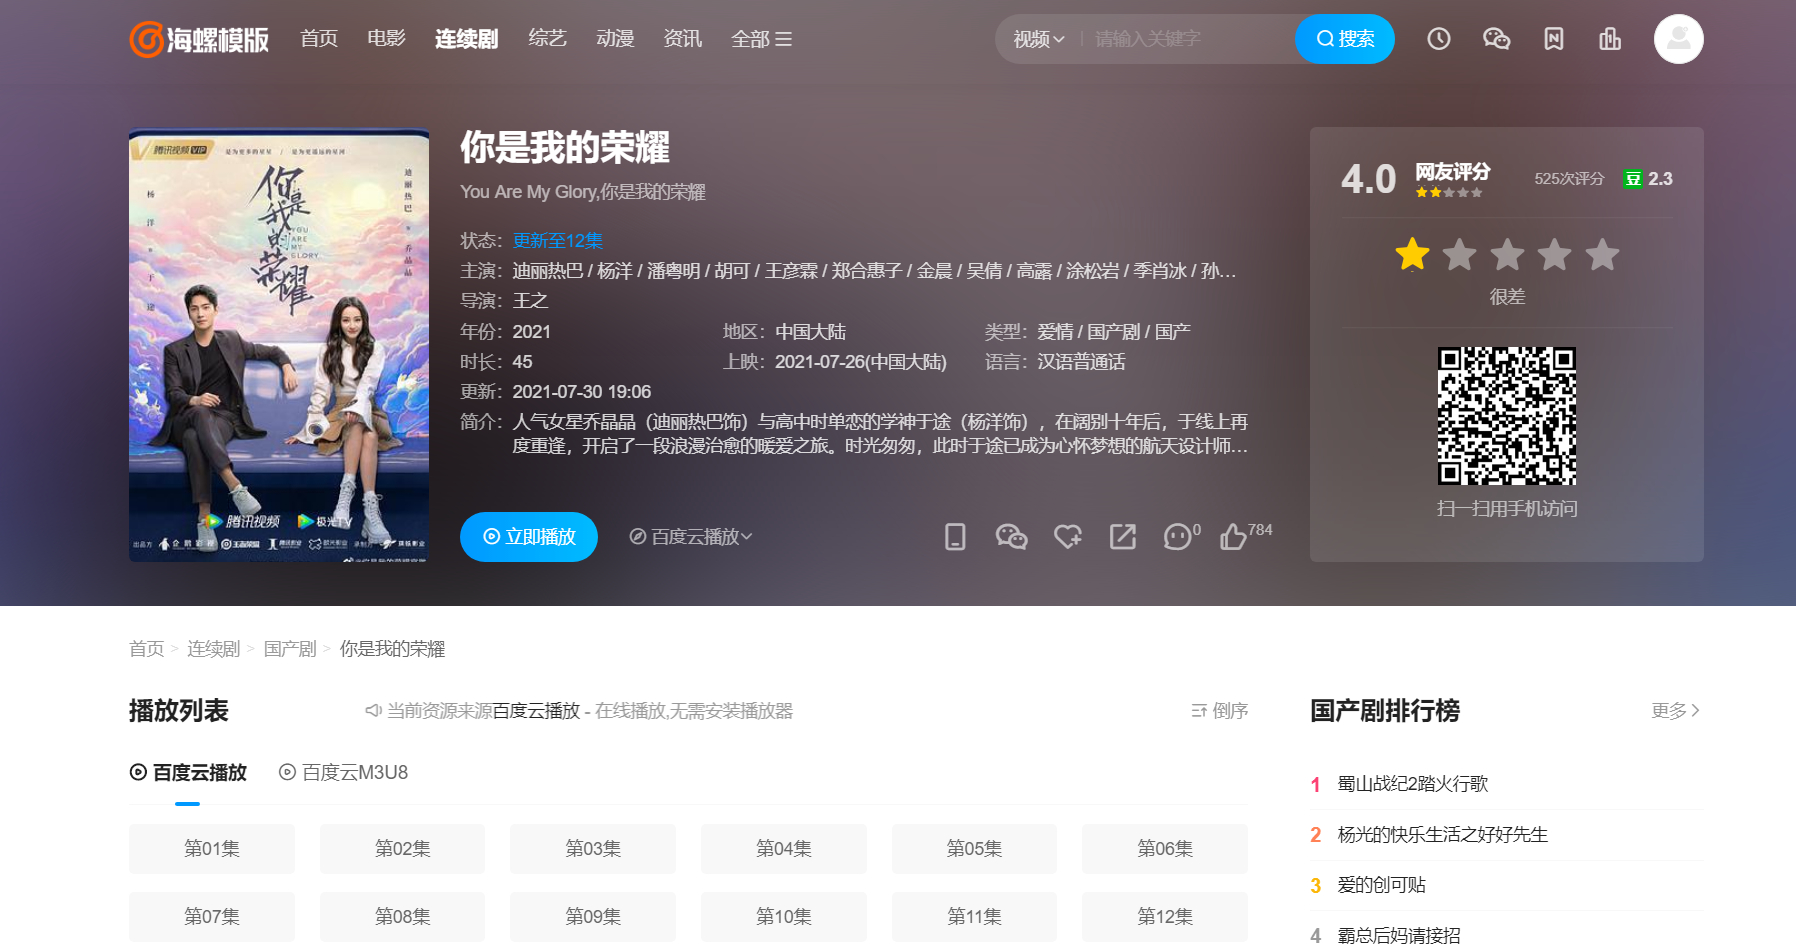
Task: Open ranked show 蜀山战纪2踏火行歌
Action: [x=1413, y=784]
